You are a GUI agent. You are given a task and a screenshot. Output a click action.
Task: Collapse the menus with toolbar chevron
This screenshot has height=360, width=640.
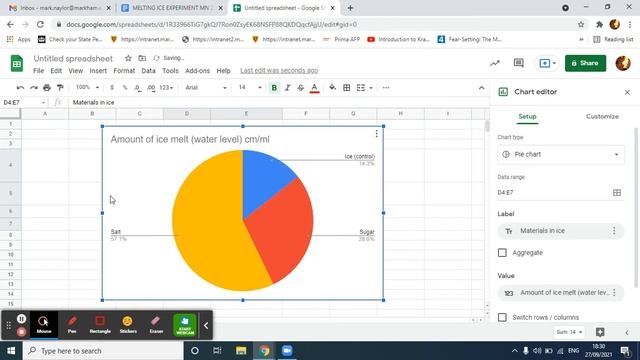[x=482, y=88]
